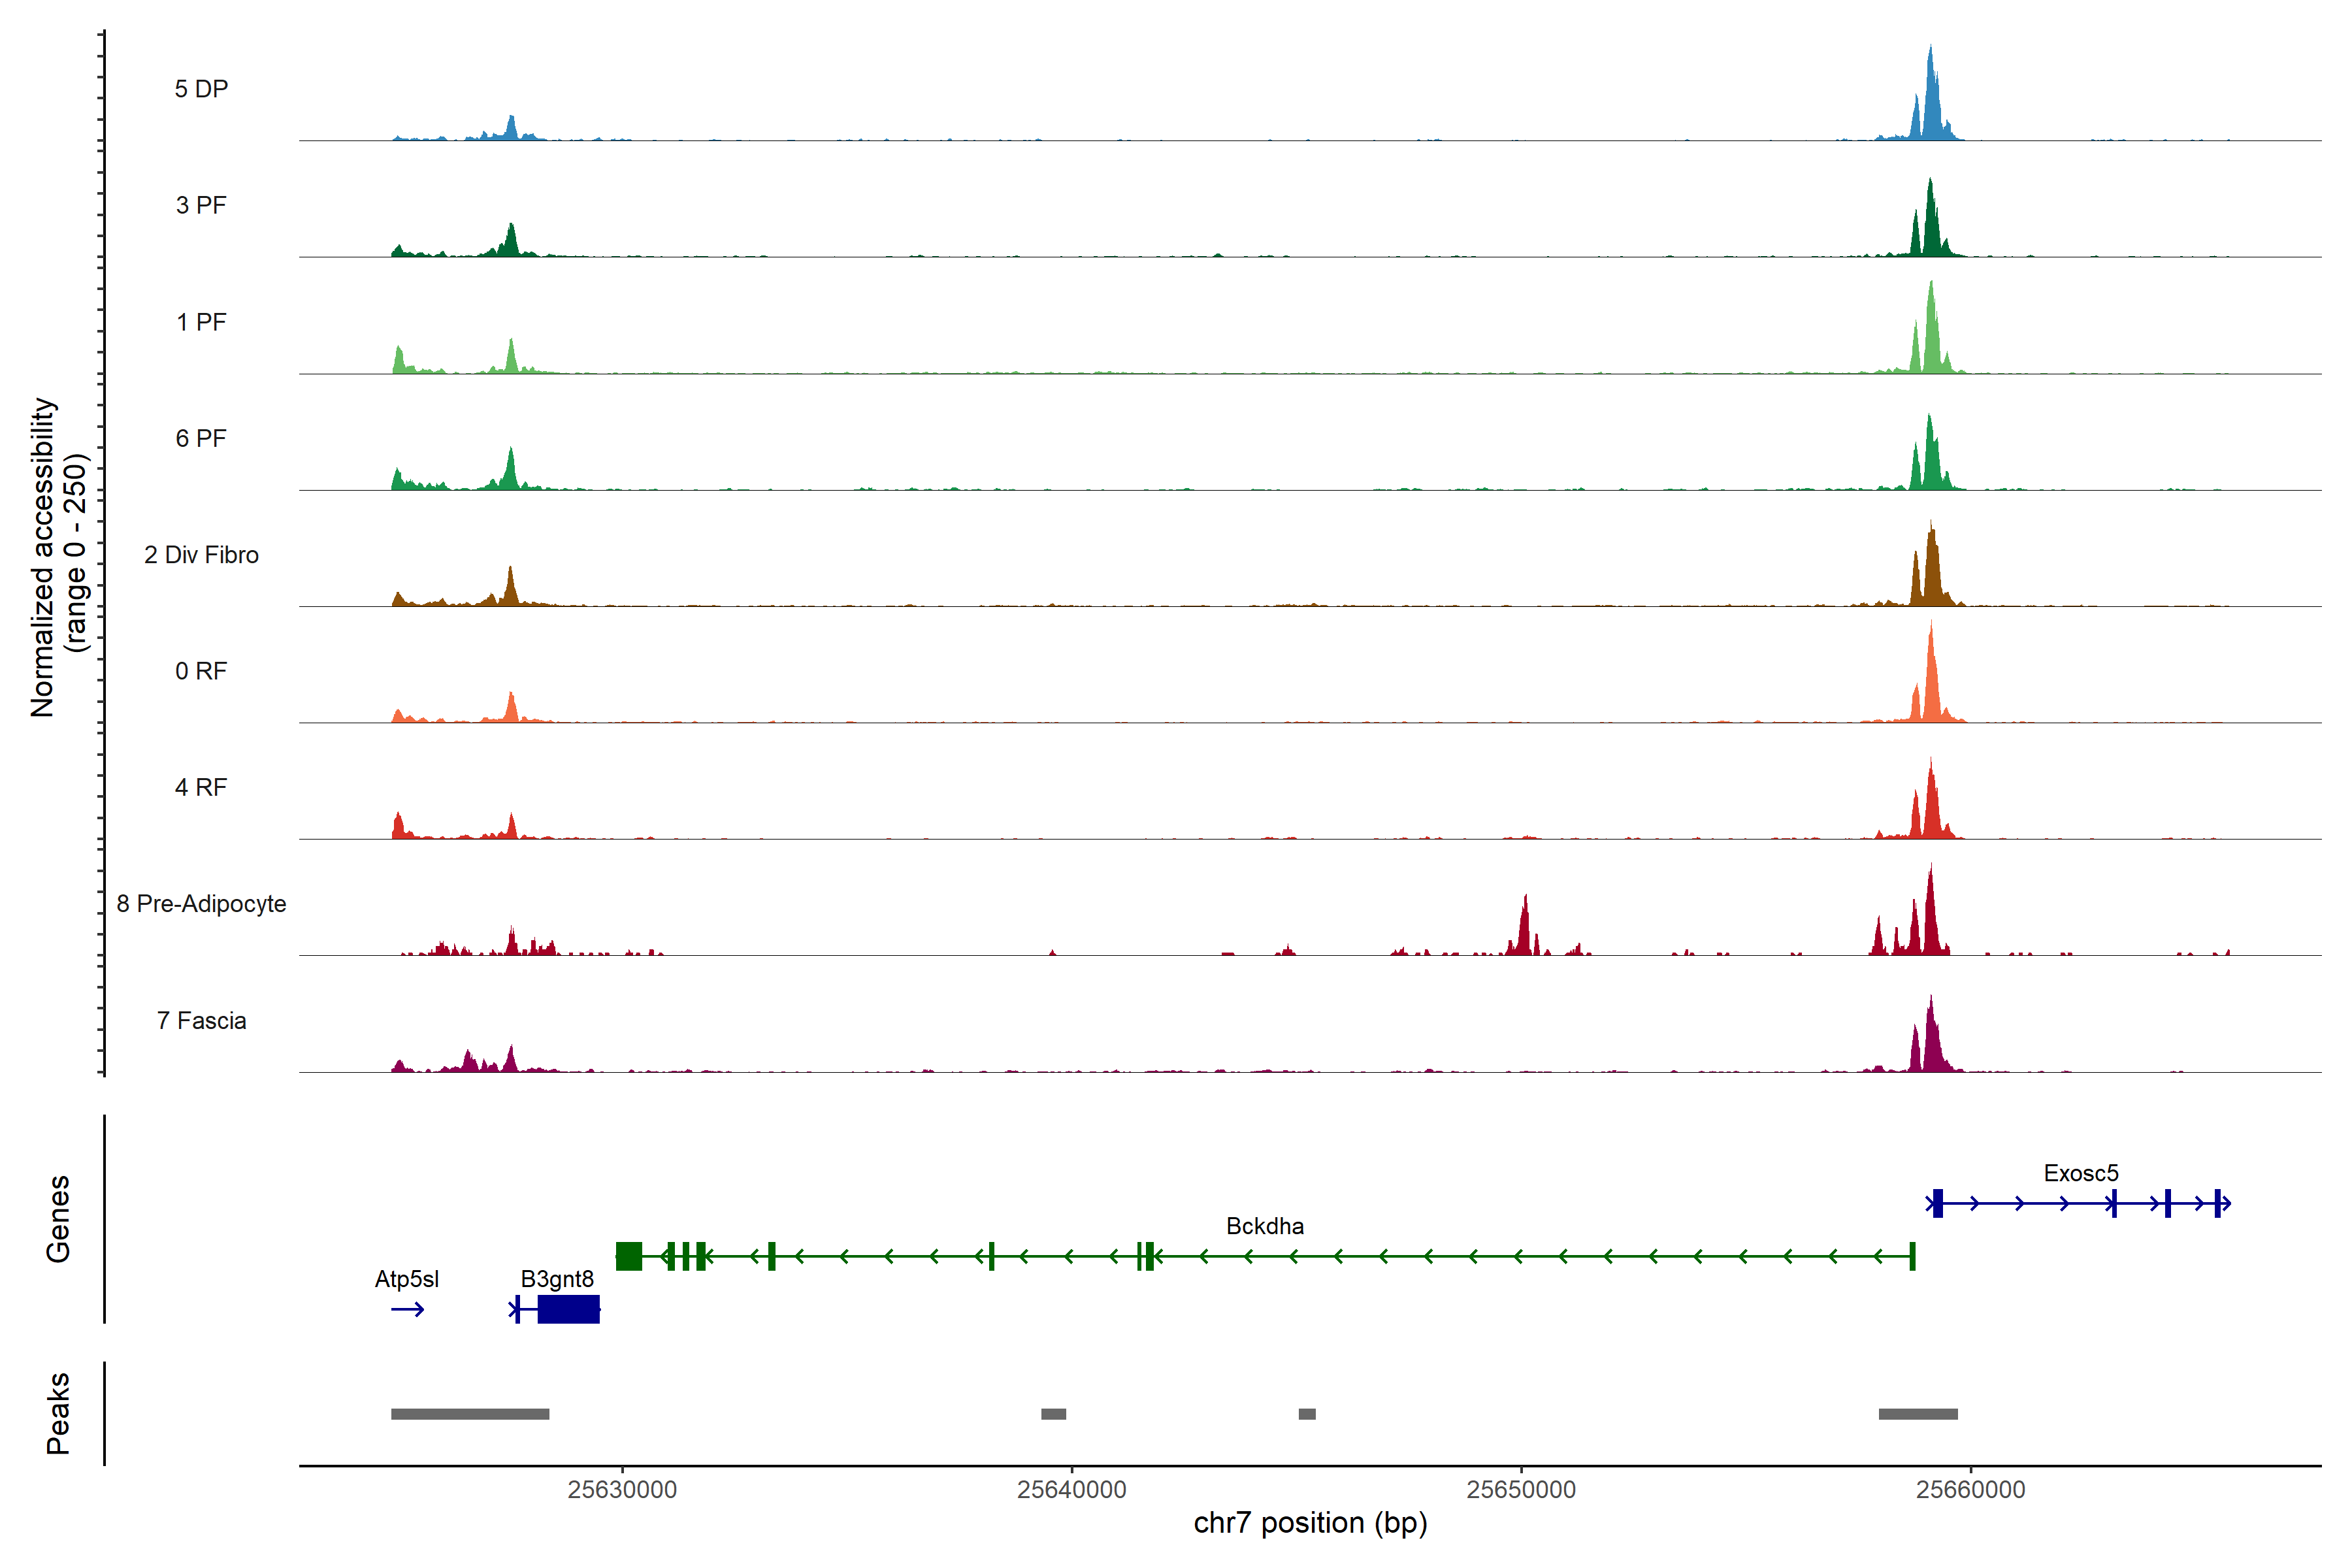Click the small peak bar near 25640000

tap(1053, 1414)
